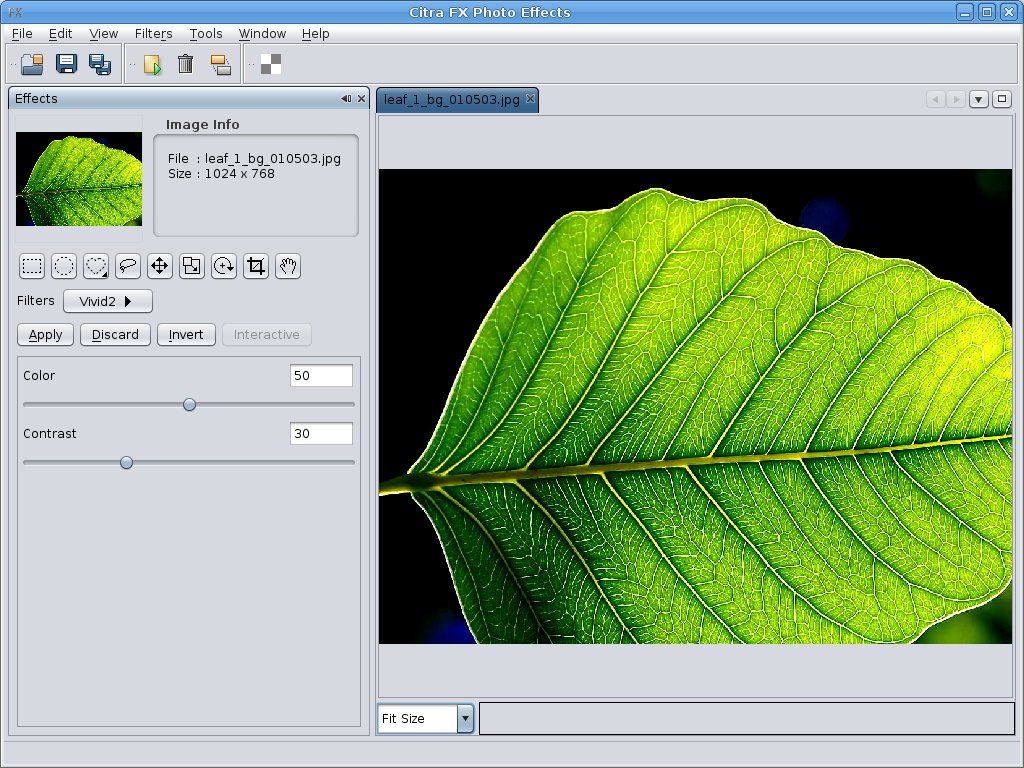Click the rotate tool icon
1024x768 pixels.
pos(224,266)
